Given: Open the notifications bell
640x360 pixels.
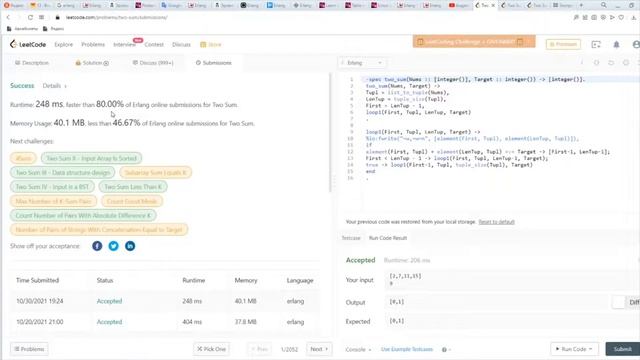Looking at the screenshot, I should point(616,44).
